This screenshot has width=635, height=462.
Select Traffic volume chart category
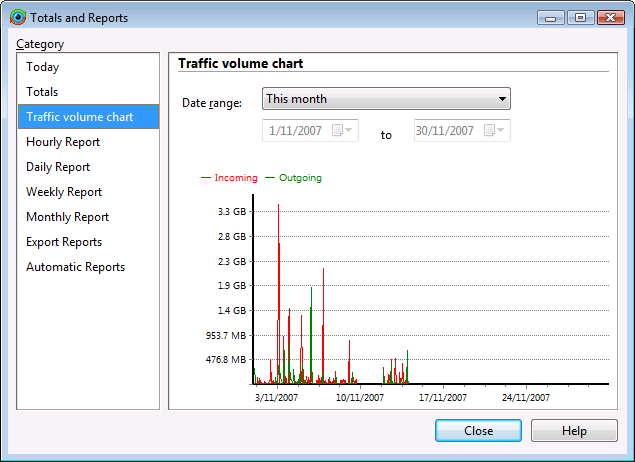pos(88,117)
